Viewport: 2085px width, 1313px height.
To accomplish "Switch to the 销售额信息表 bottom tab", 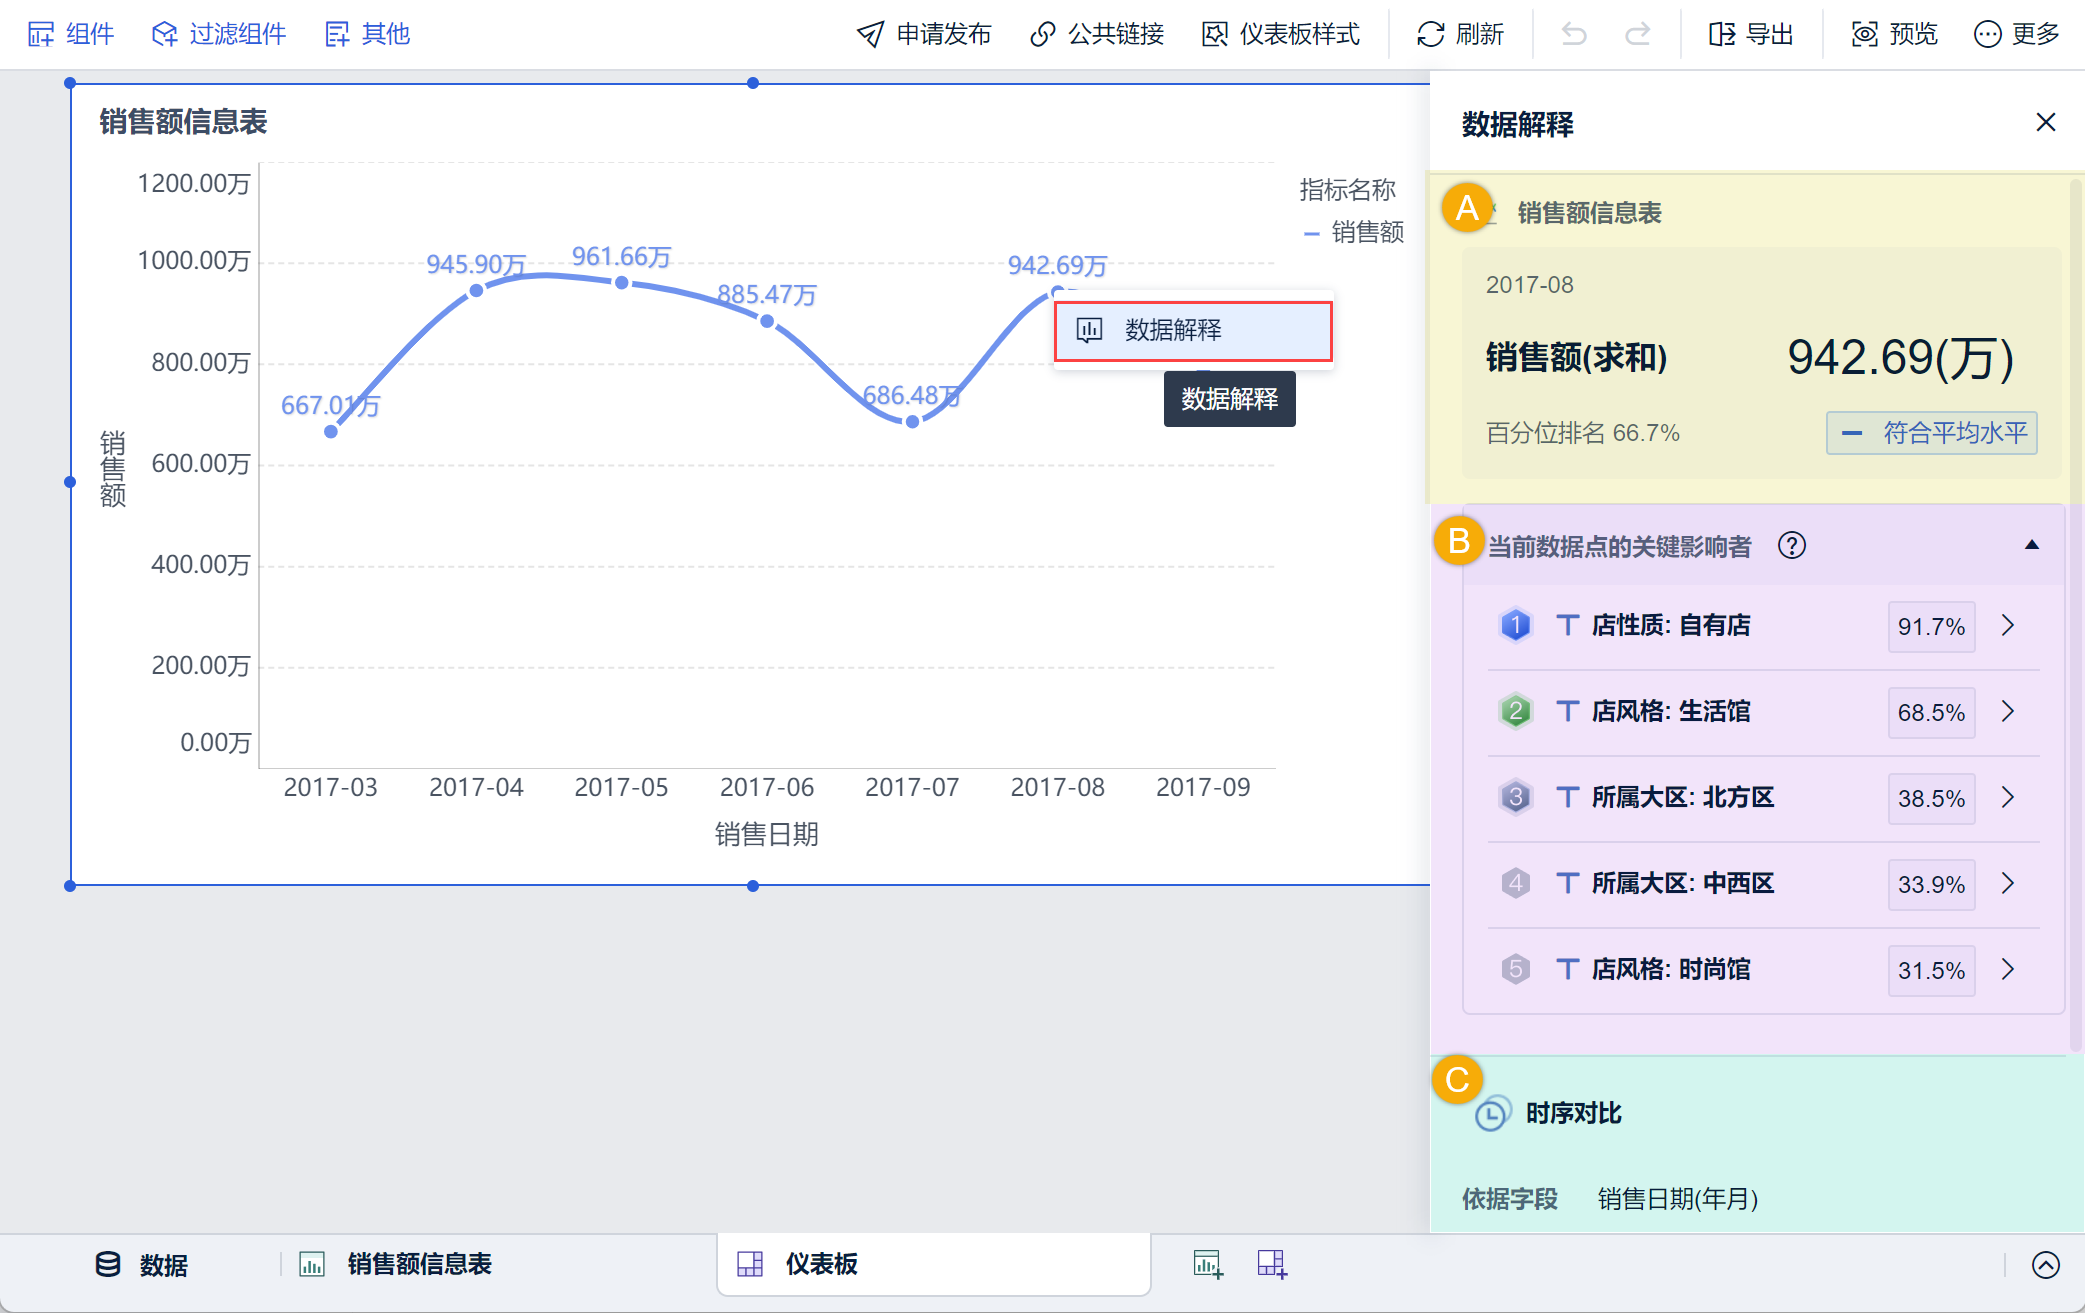I will click(418, 1264).
